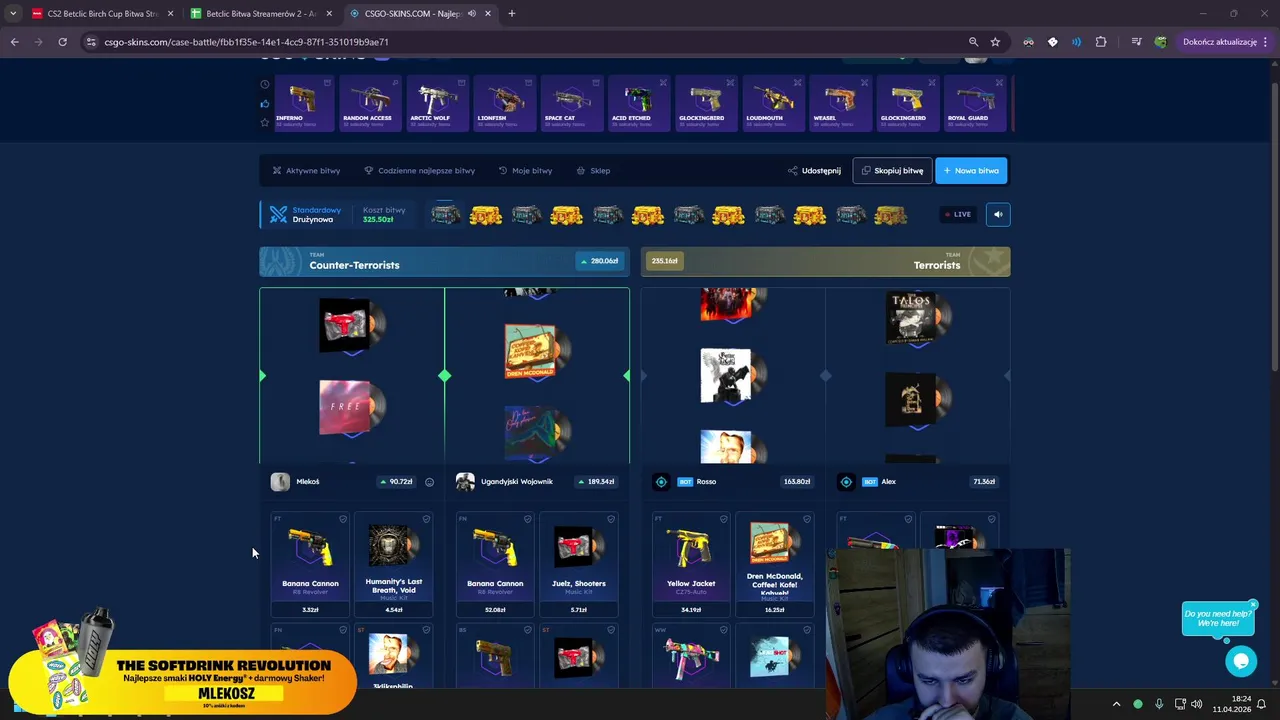Open the INFERNO live drop card

[303, 103]
